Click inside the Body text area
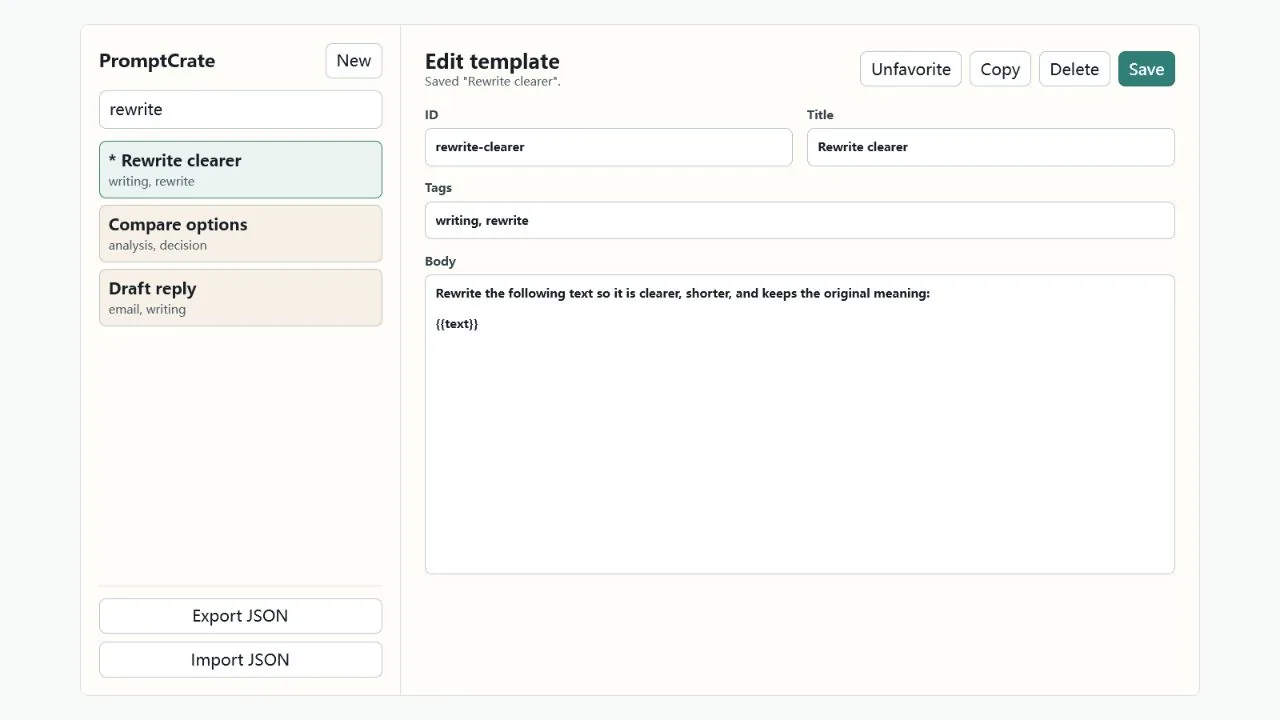1280x720 pixels. [x=800, y=424]
